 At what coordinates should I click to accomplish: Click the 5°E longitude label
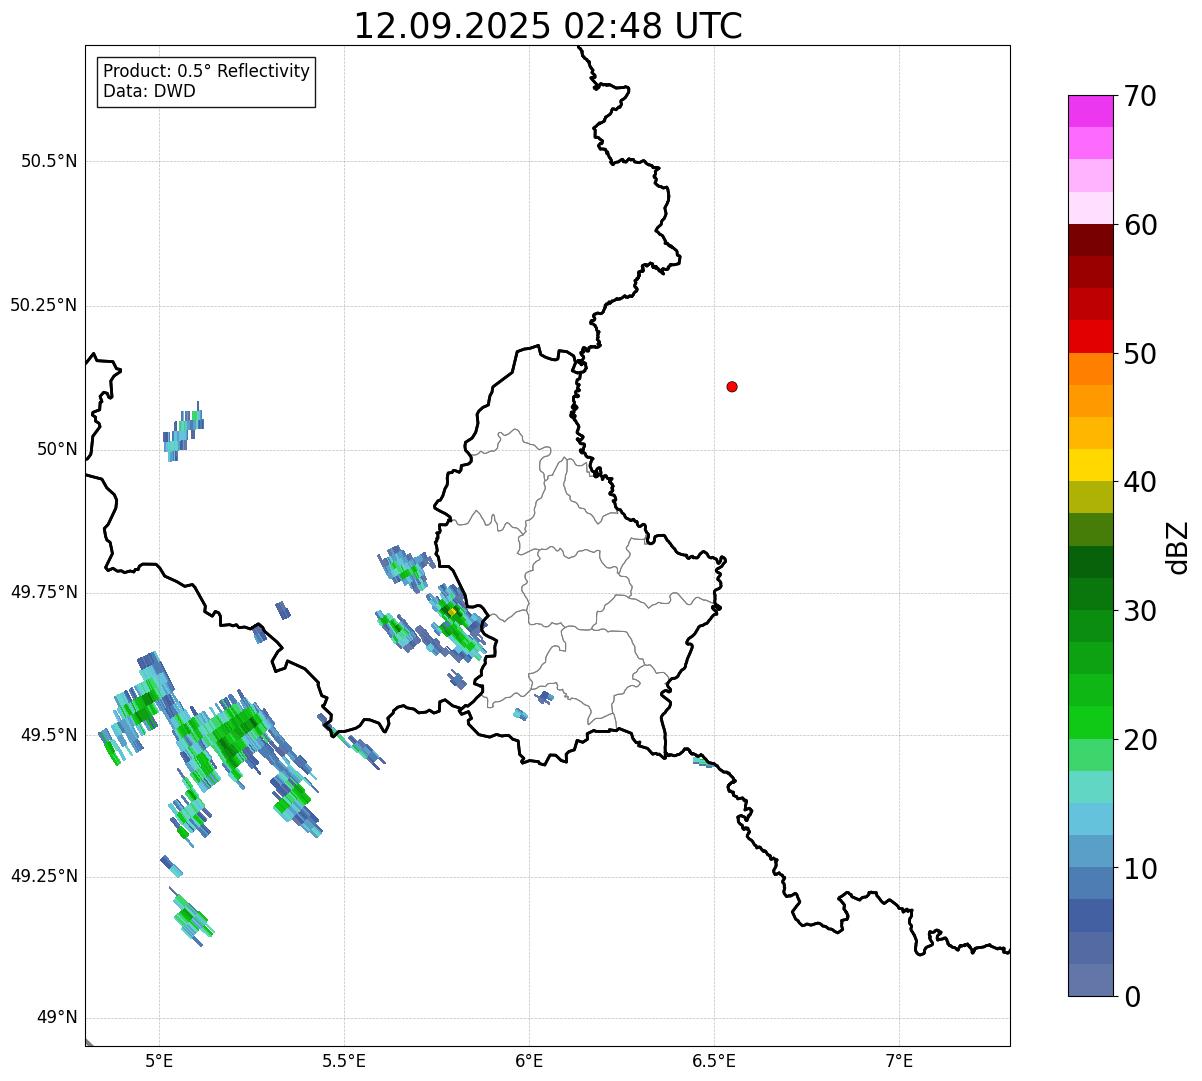click(x=159, y=1060)
